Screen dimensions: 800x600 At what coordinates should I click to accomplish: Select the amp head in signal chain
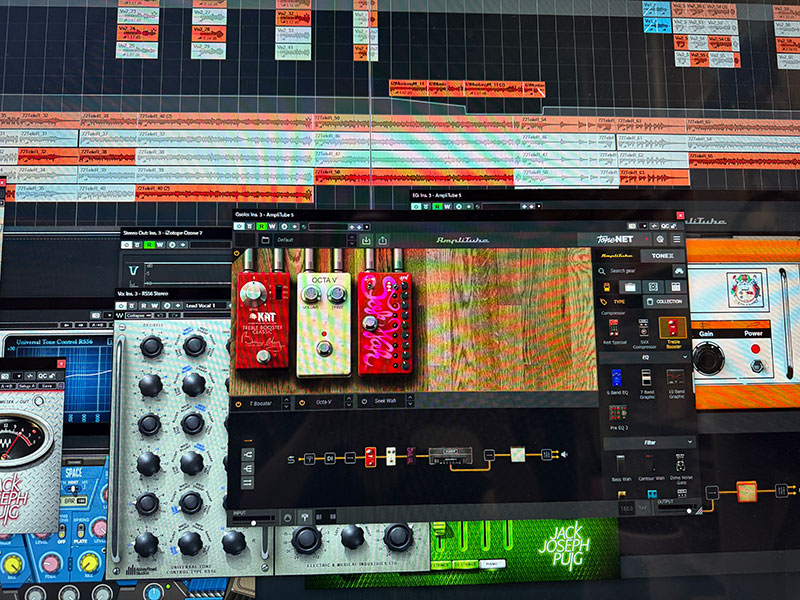(x=450, y=455)
